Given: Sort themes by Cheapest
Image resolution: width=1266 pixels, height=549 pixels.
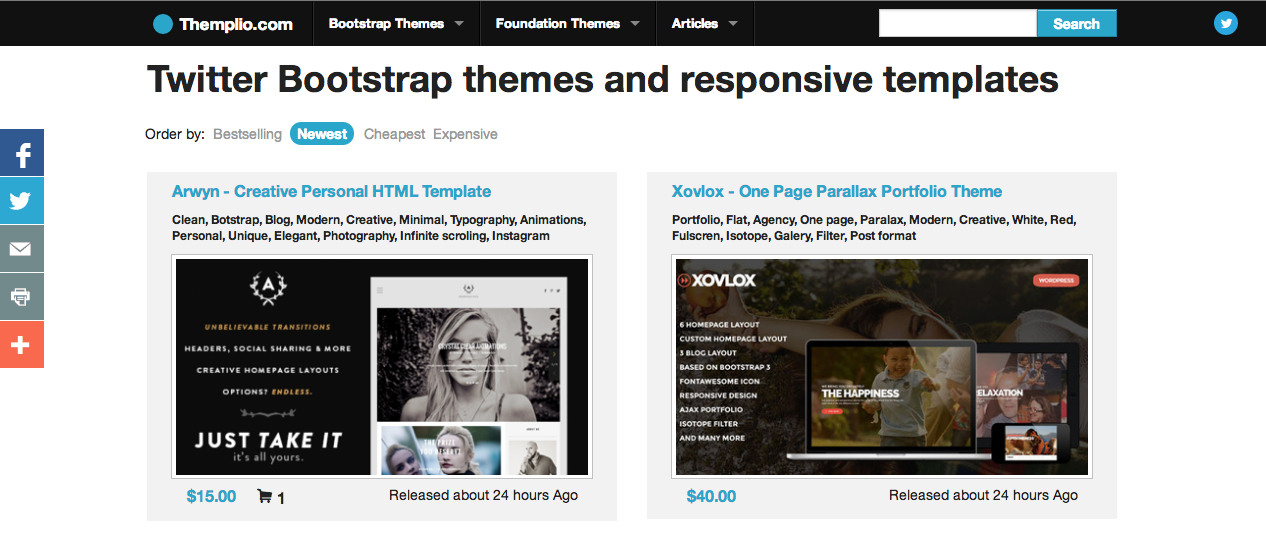Looking at the screenshot, I should pos(394,134).
